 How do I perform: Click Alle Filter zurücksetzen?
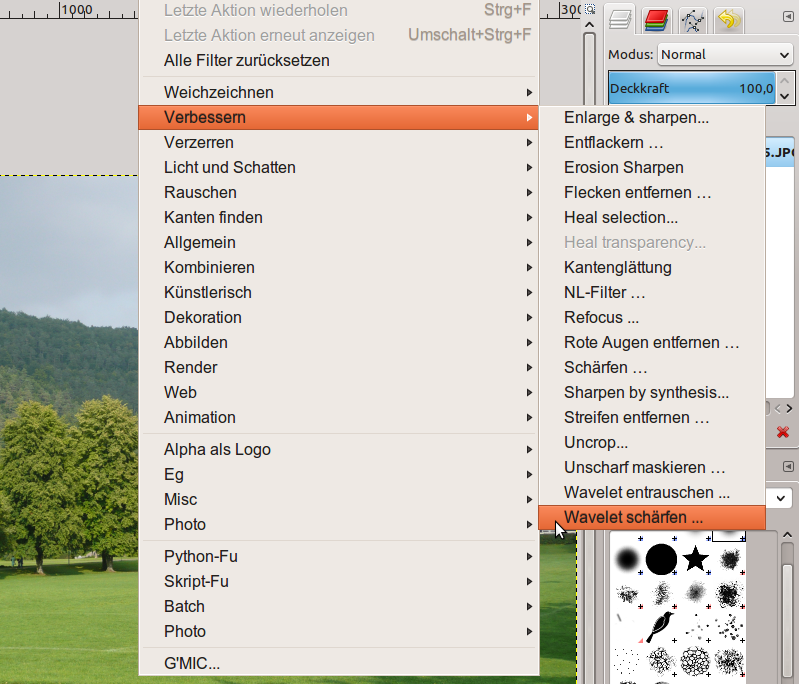(x=338, y=61)
